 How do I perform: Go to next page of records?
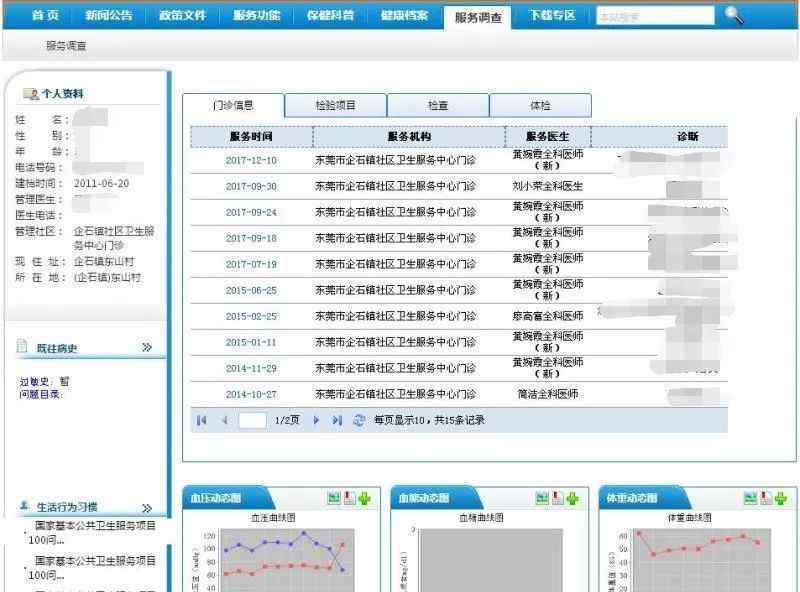316,421
